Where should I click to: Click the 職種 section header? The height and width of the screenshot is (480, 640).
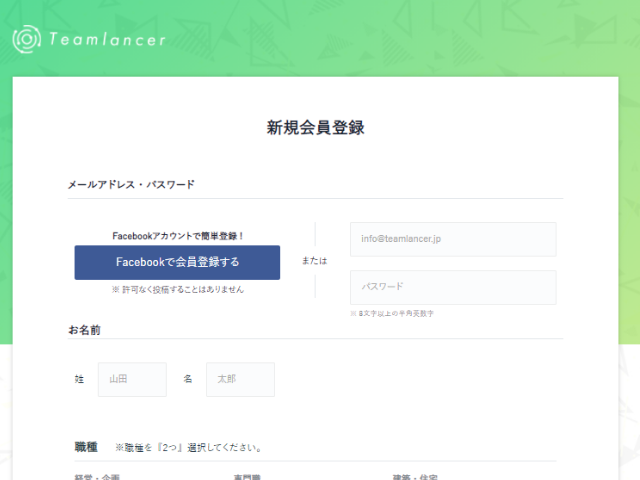coord(86,446)
